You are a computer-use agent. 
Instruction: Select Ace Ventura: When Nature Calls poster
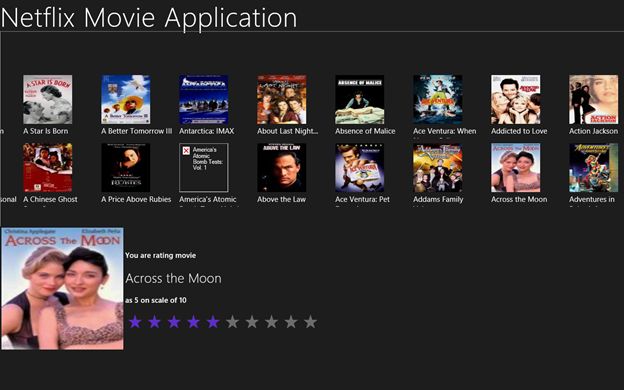pos(437,99)
